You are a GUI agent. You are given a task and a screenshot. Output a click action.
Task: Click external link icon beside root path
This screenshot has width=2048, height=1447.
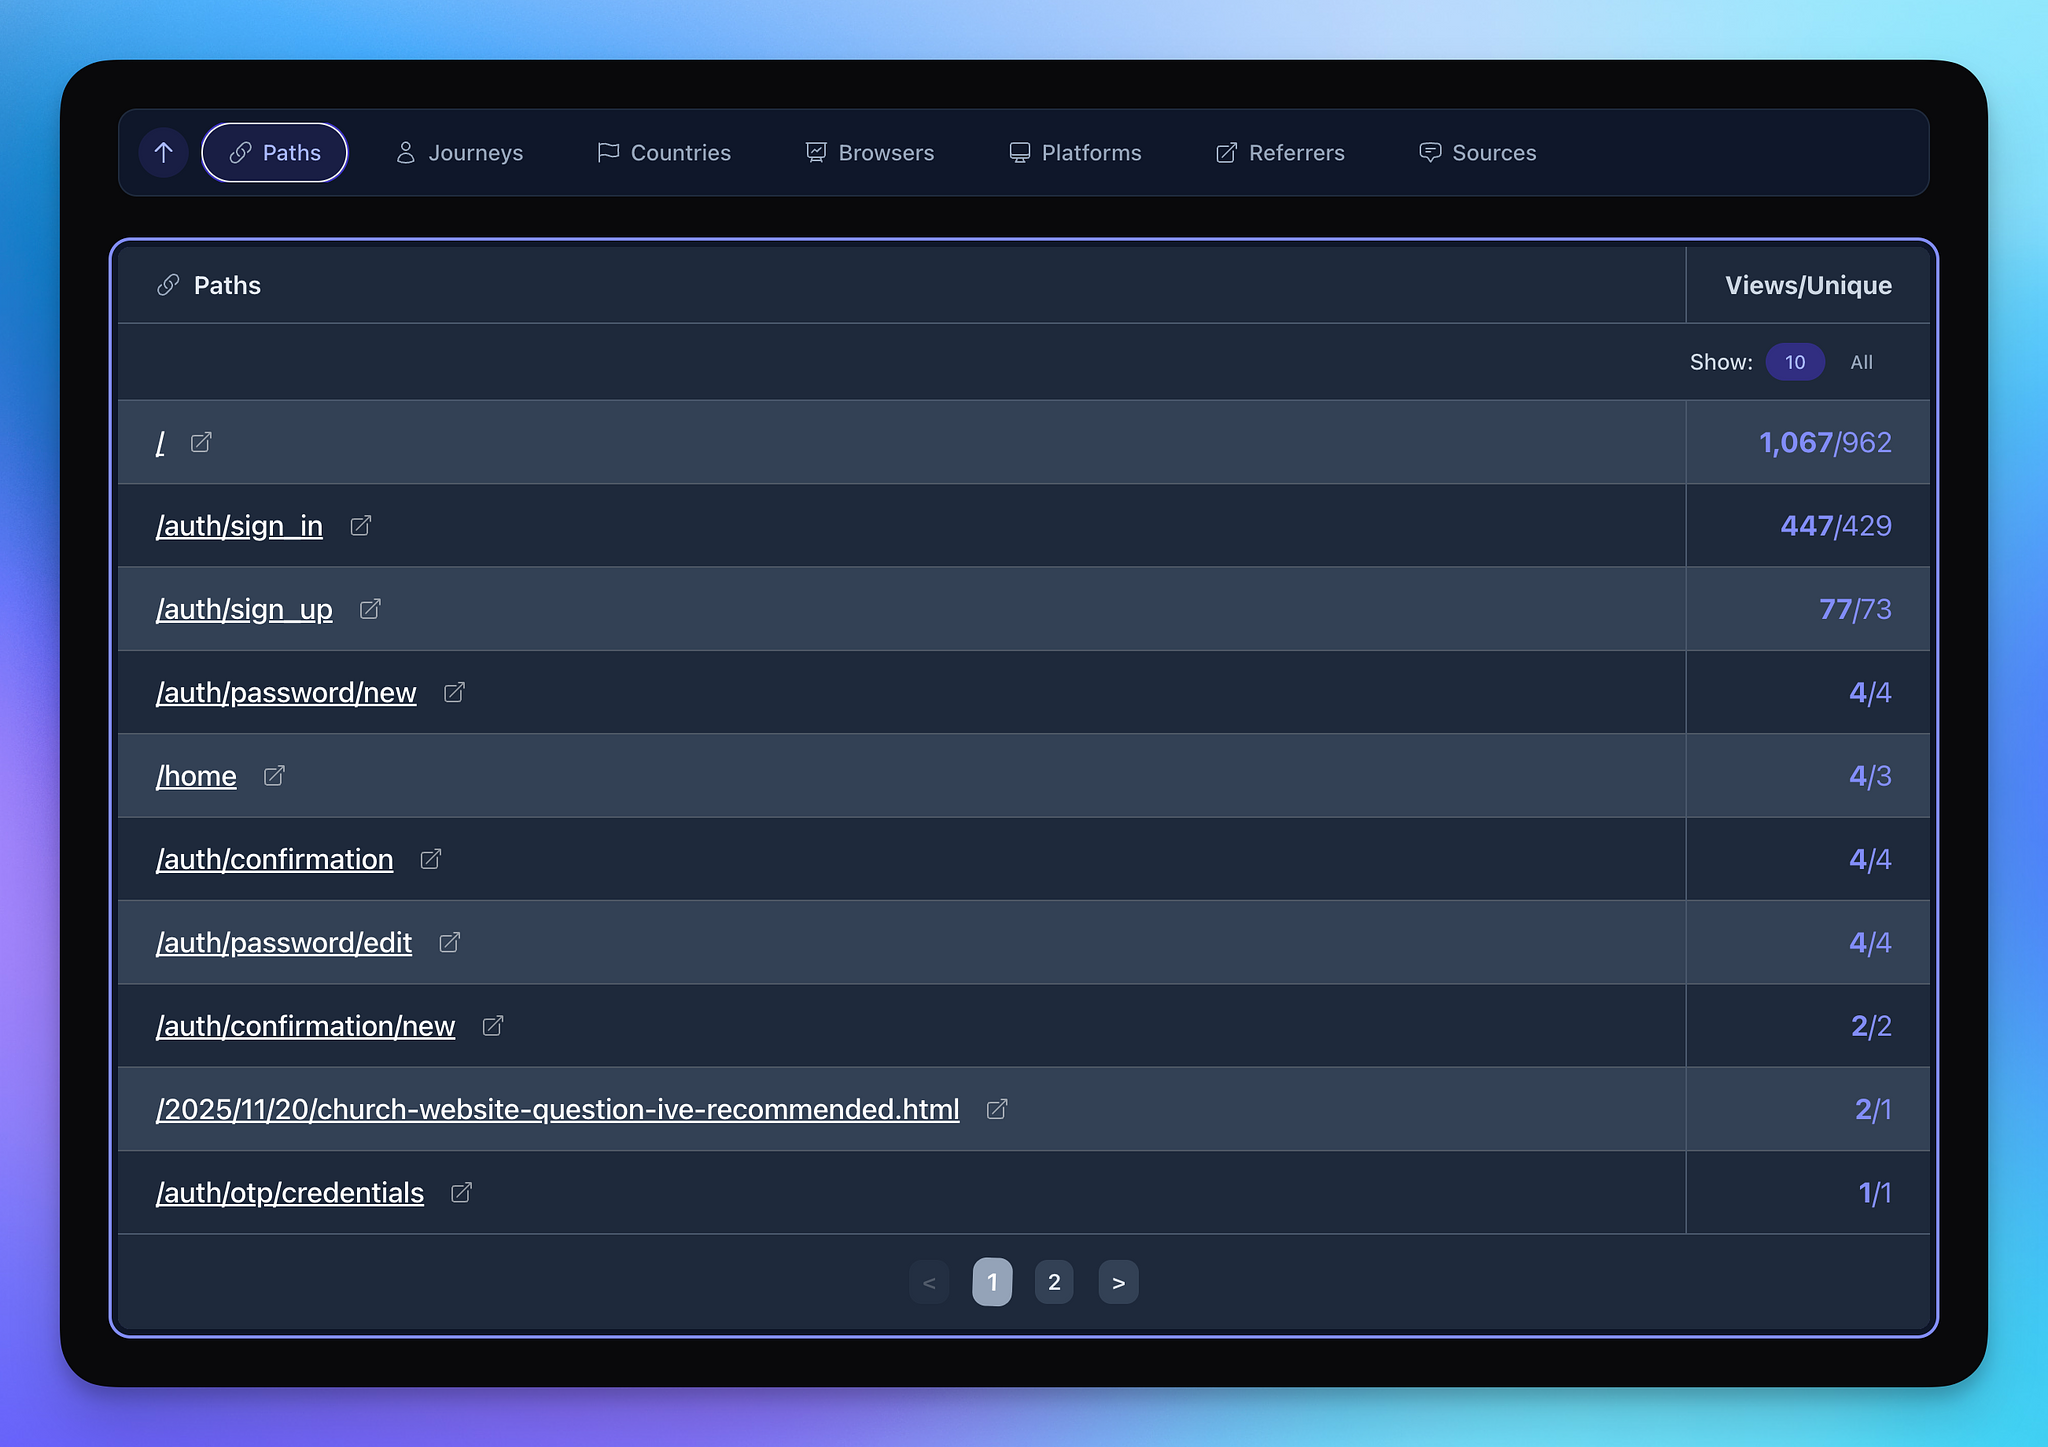click(201, 442)
